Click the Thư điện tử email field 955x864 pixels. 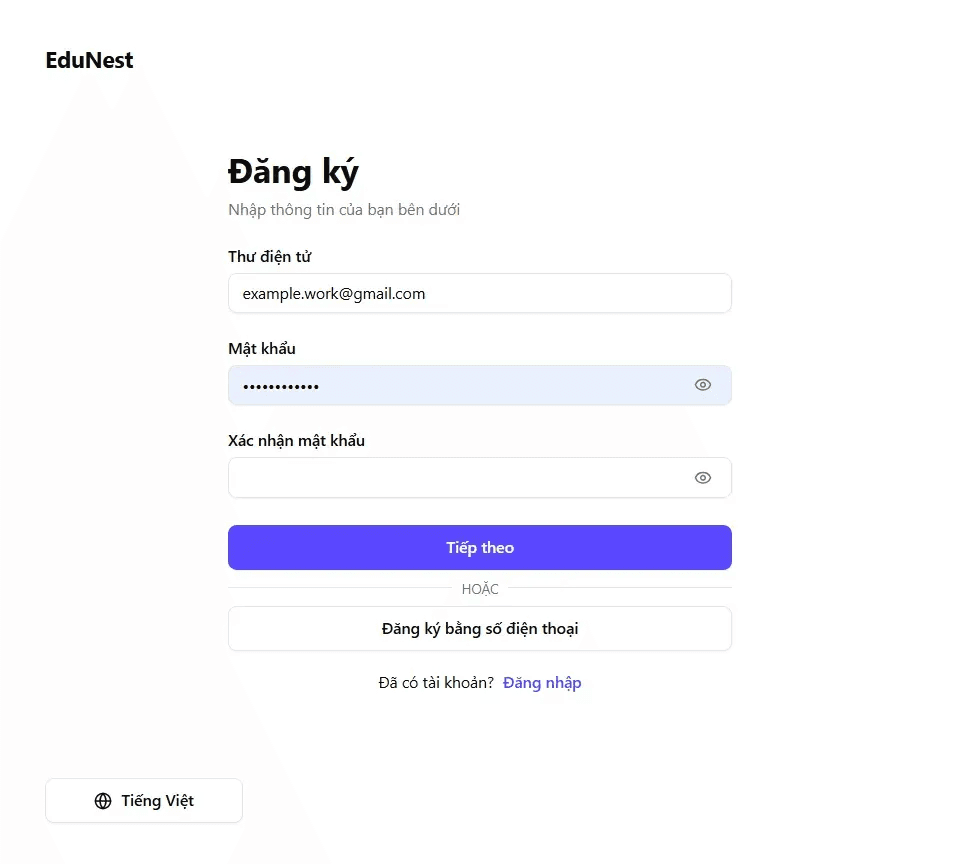click(480, 293)
